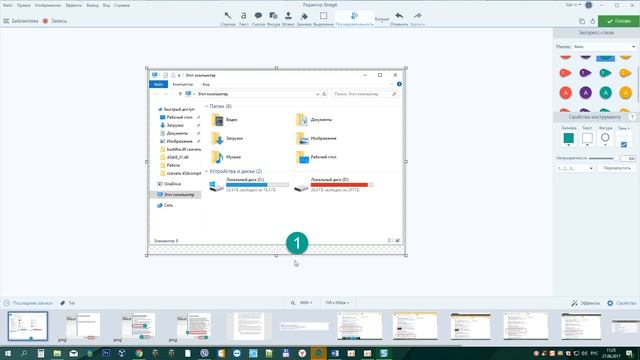Choose the red circle quick style
Viewport: 640px width, 360px height.
pos(565,93)
